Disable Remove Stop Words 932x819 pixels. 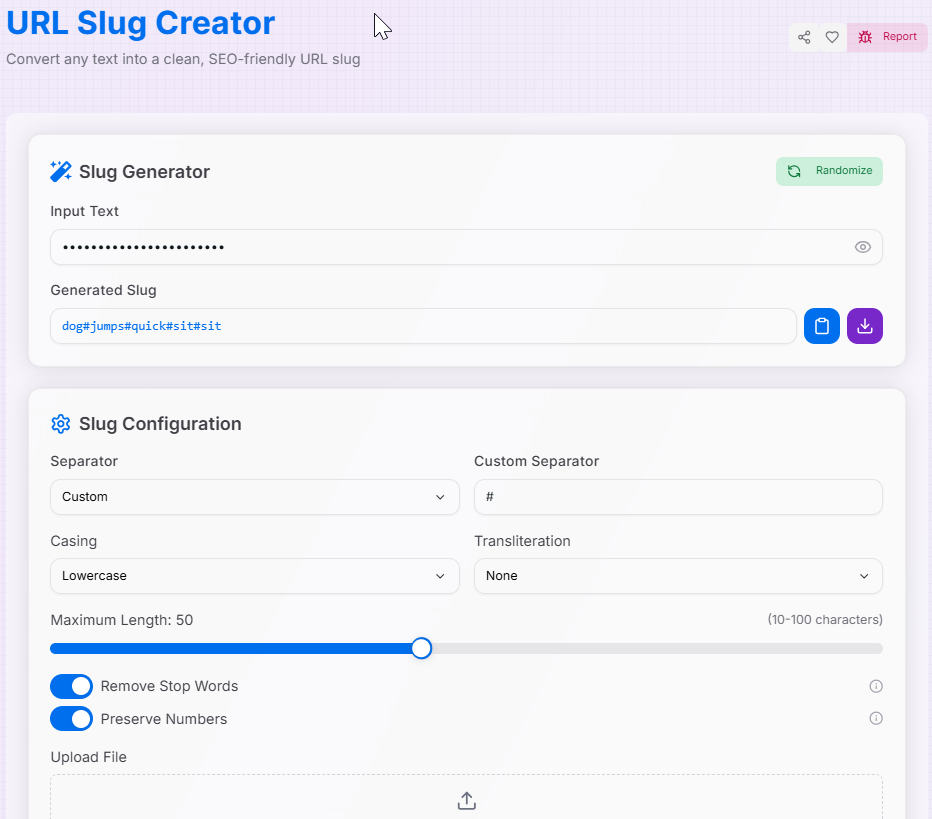pos(71,686)
